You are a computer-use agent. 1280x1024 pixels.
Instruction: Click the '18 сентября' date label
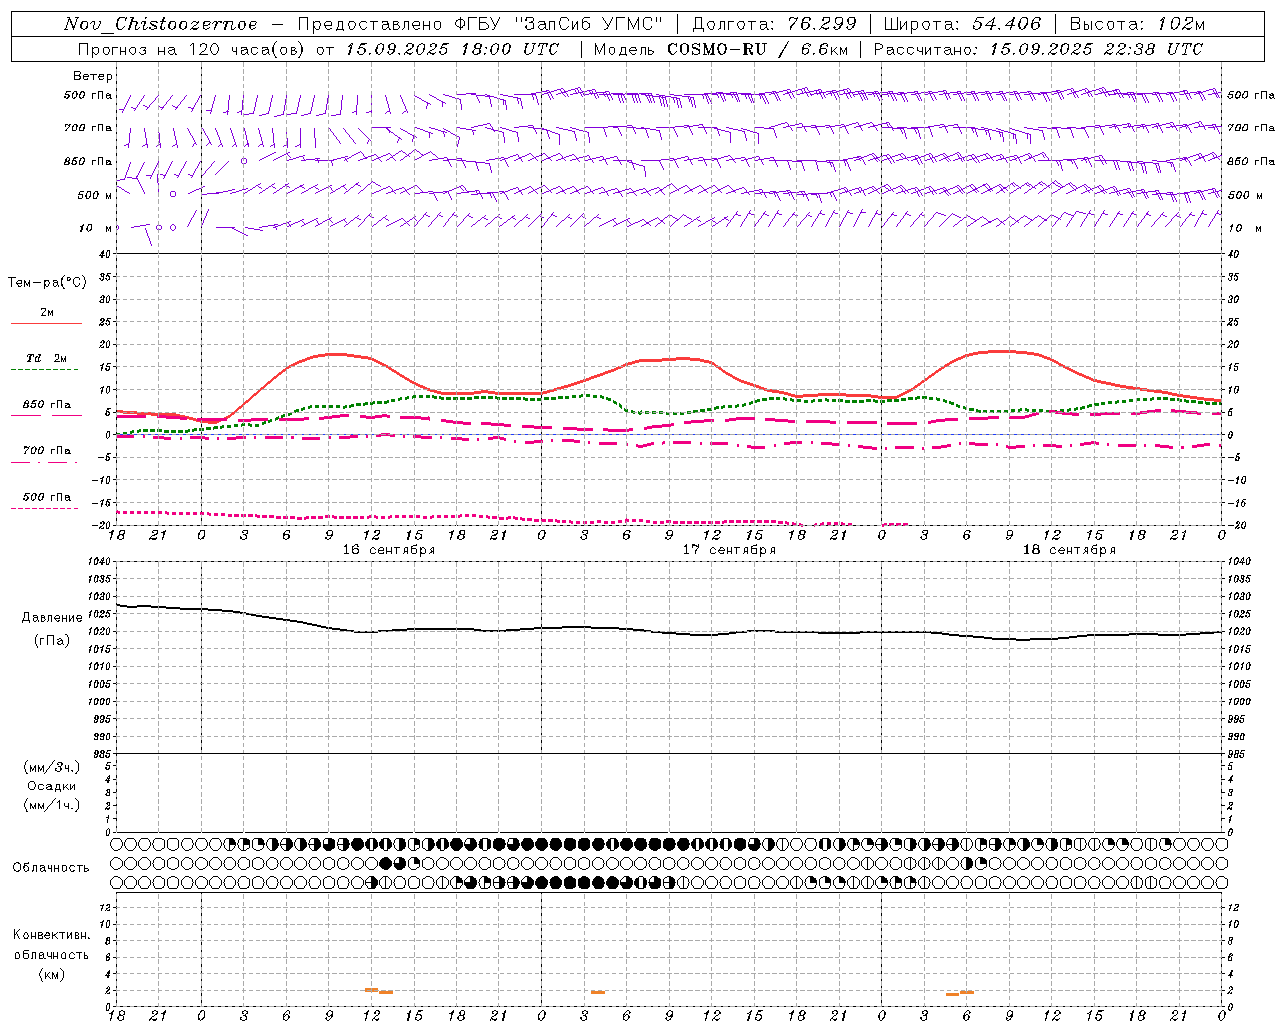tap(1069, 550)
